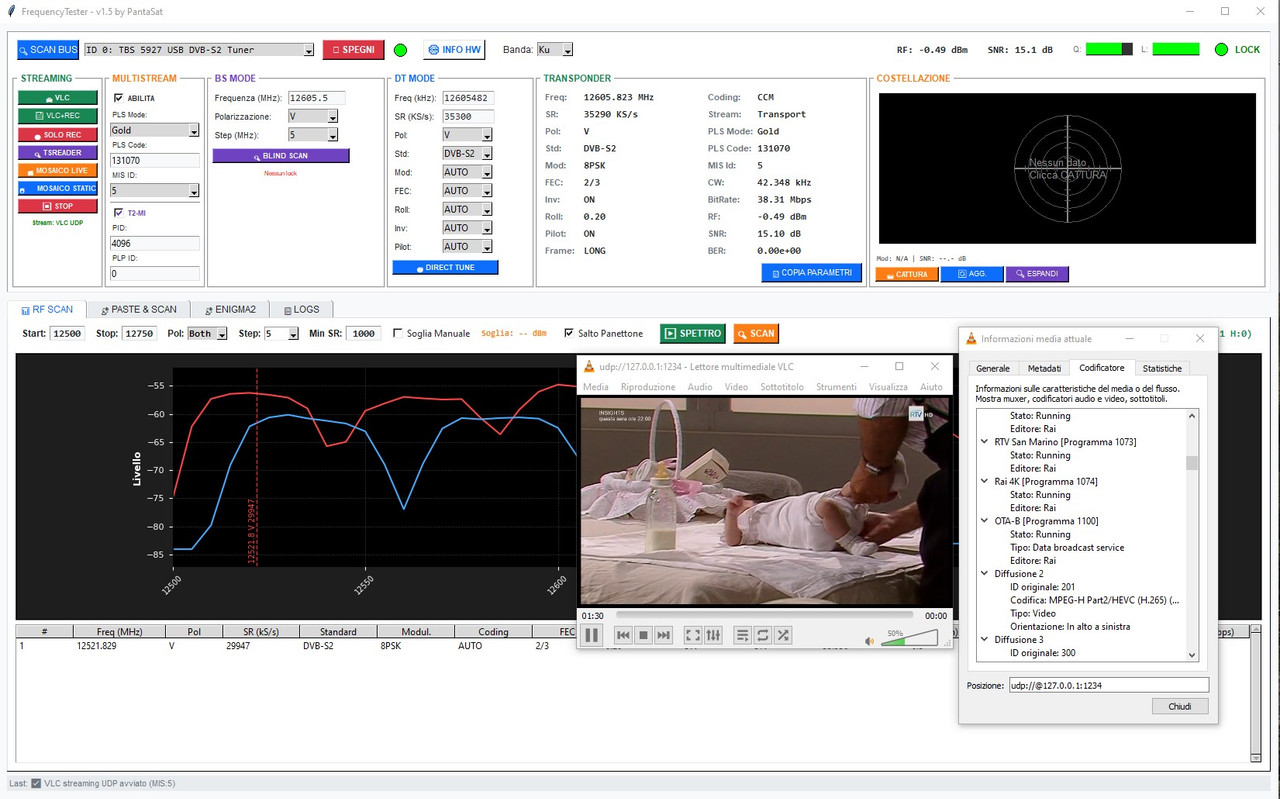The height and width of the screenshot is (799, 1280).
Task: Stop playback in the VLC player
Action: pyautogui.click(x=643, y=635)
